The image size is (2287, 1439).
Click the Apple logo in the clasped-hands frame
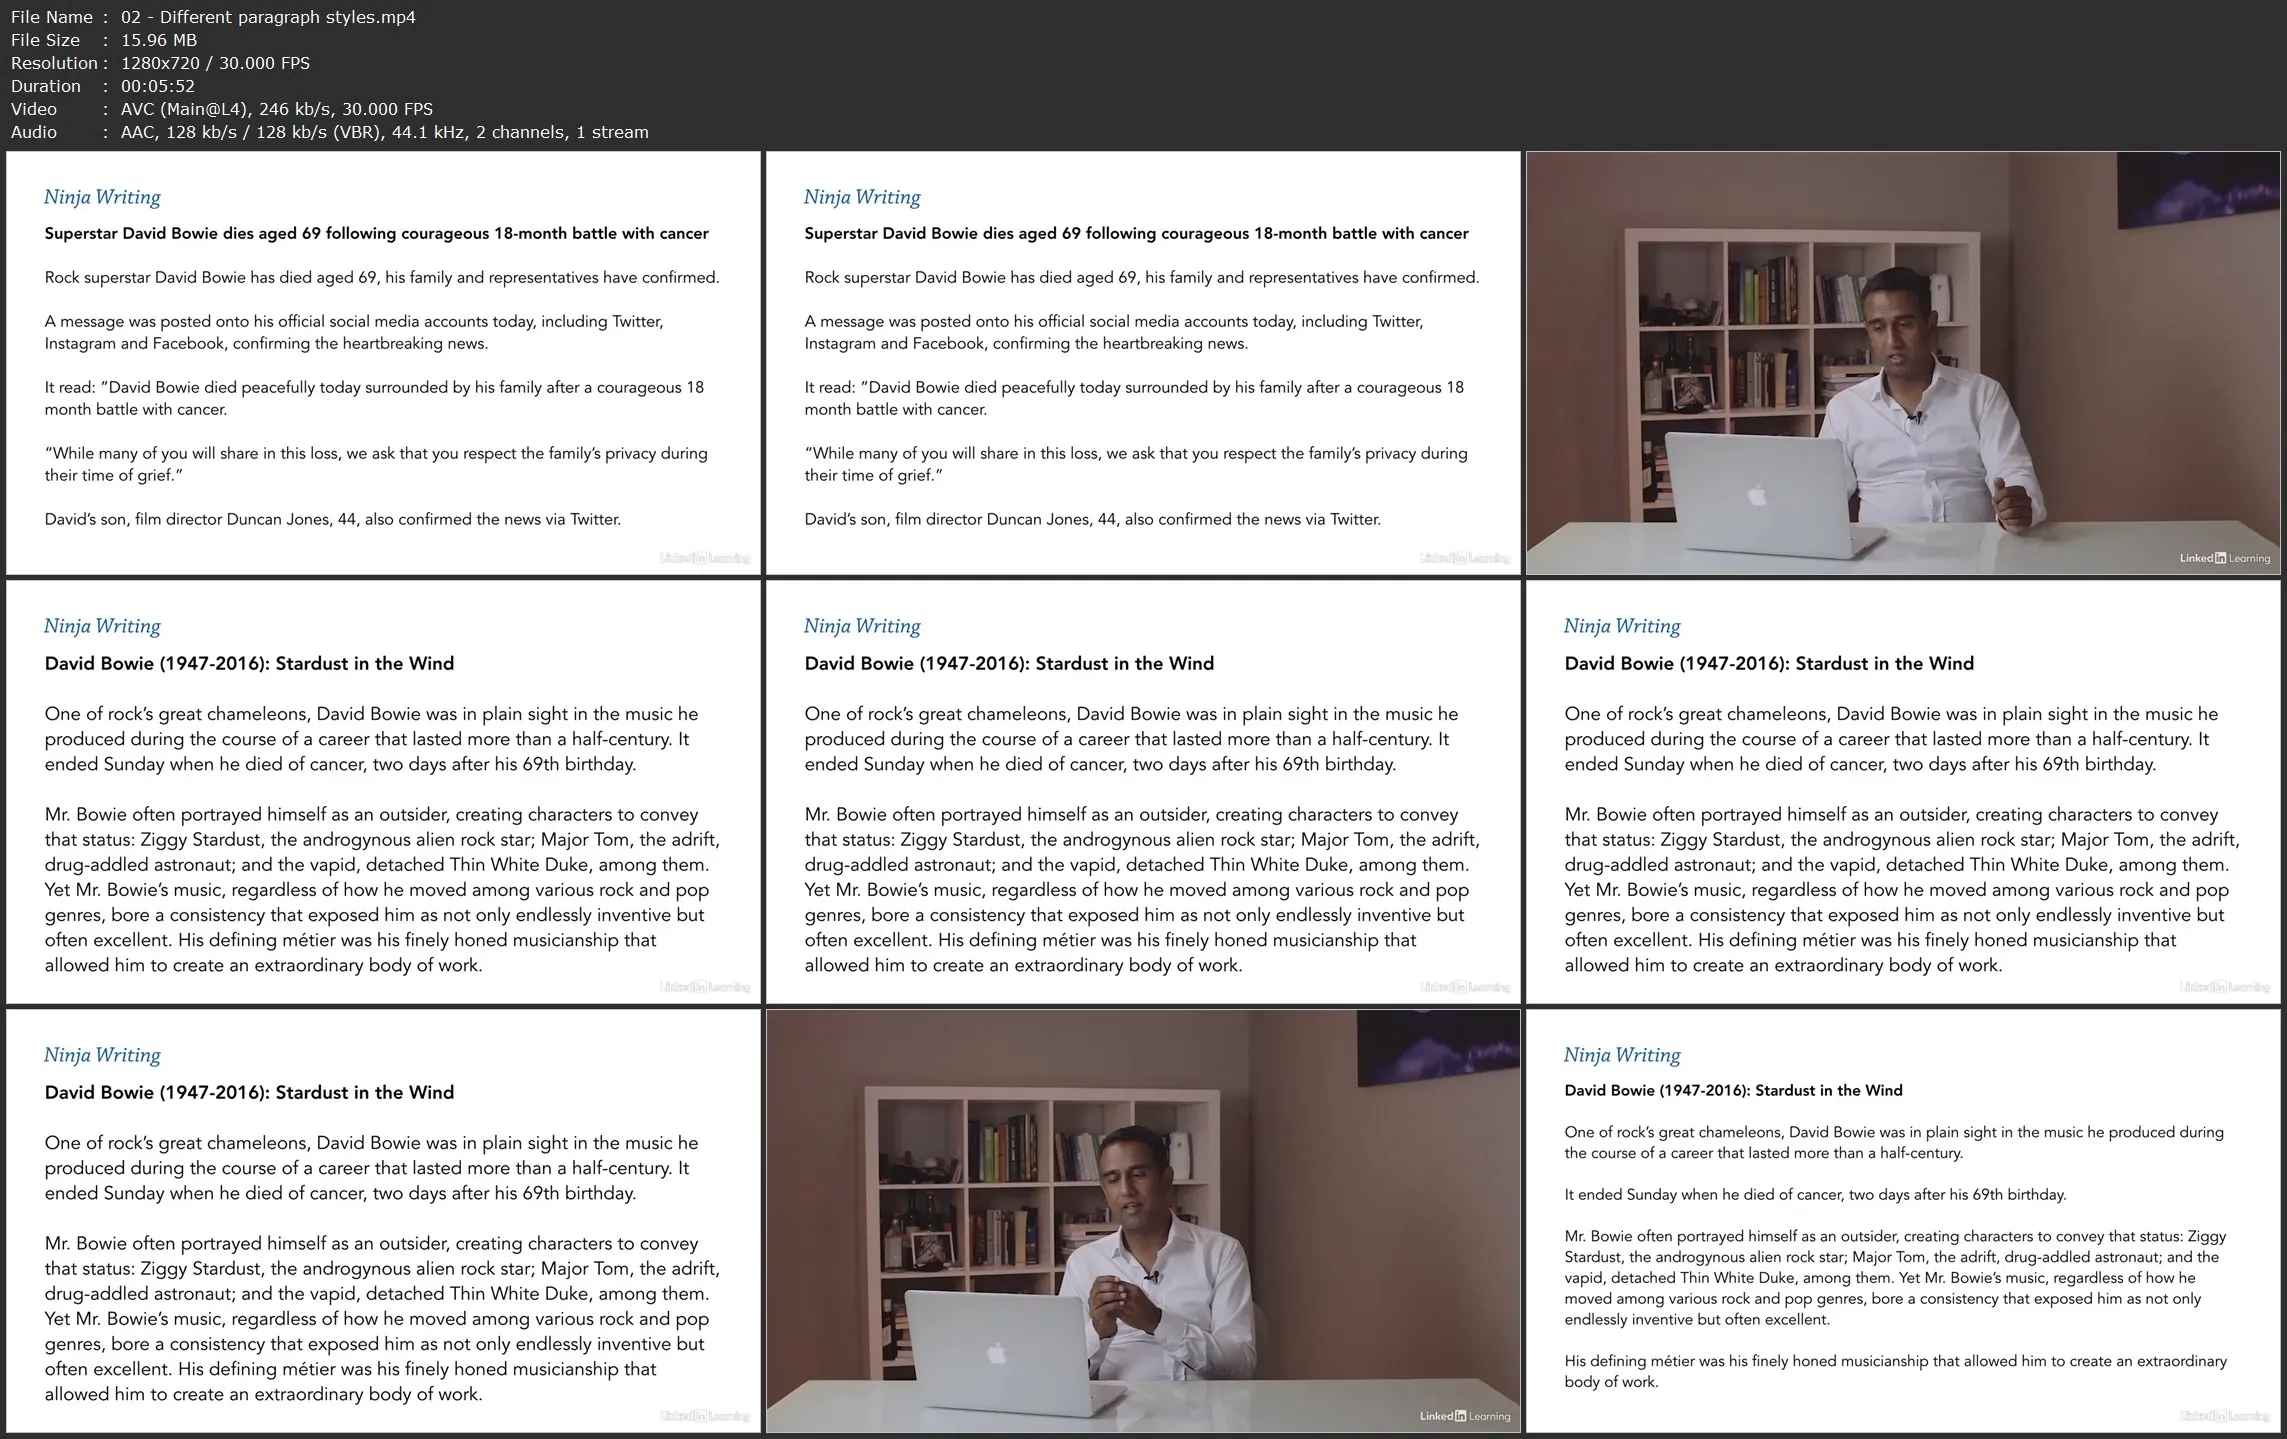[x=996, y=1353]
